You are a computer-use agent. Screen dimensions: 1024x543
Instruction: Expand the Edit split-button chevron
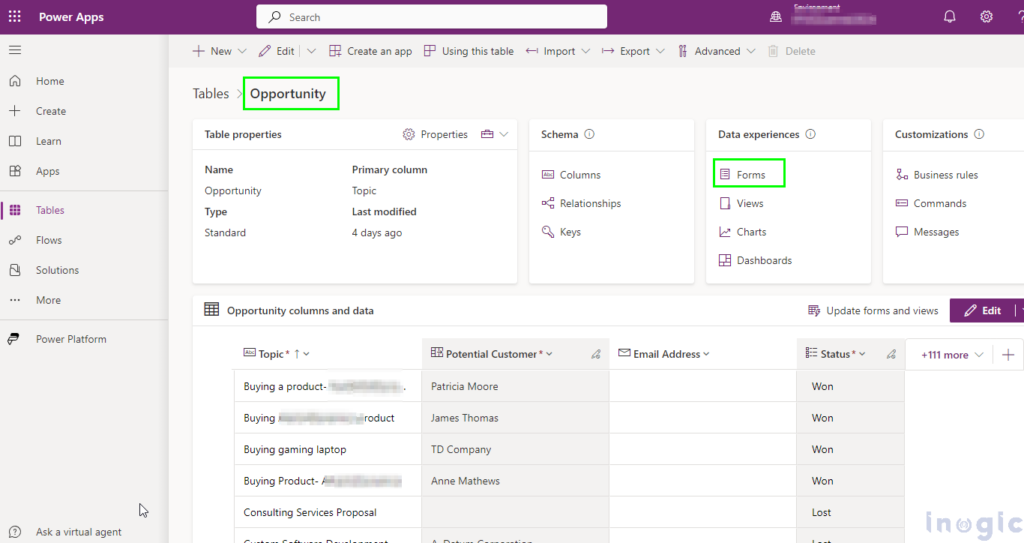pos(312,51)
